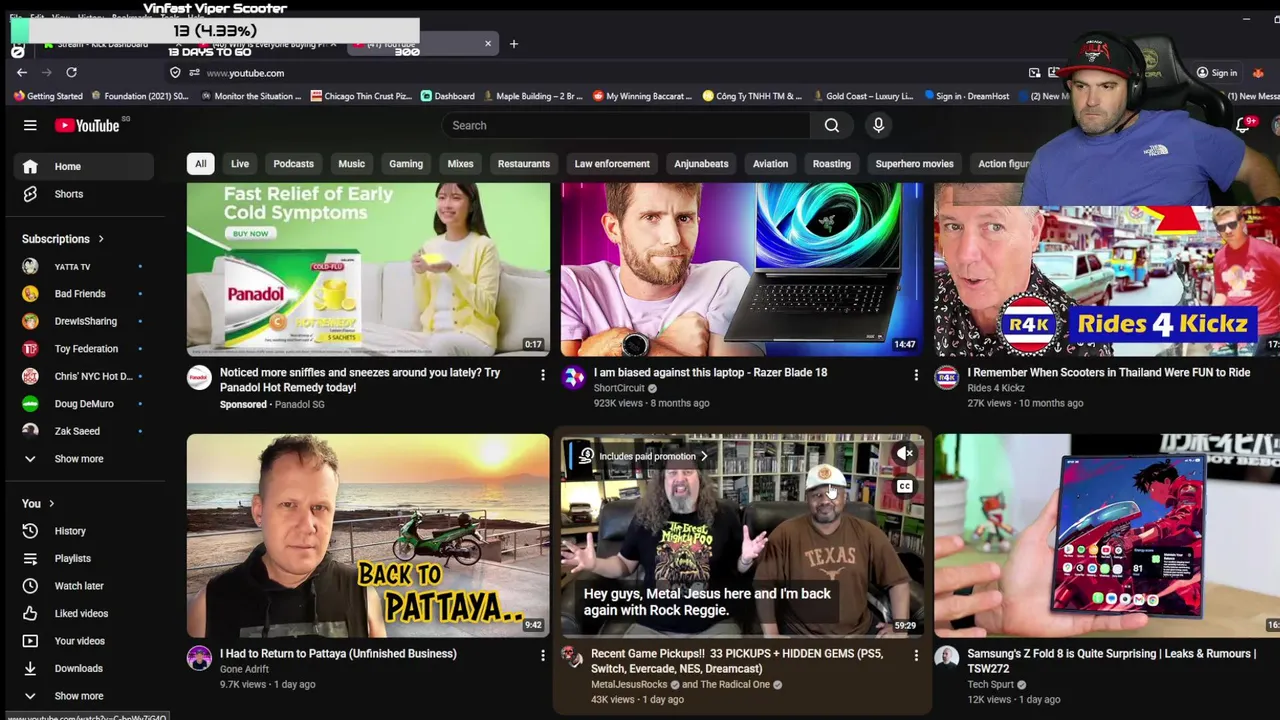Open Liked videos in the sidebar
Viewport: 1280px width, 720px height.
[x=84, y=613]
